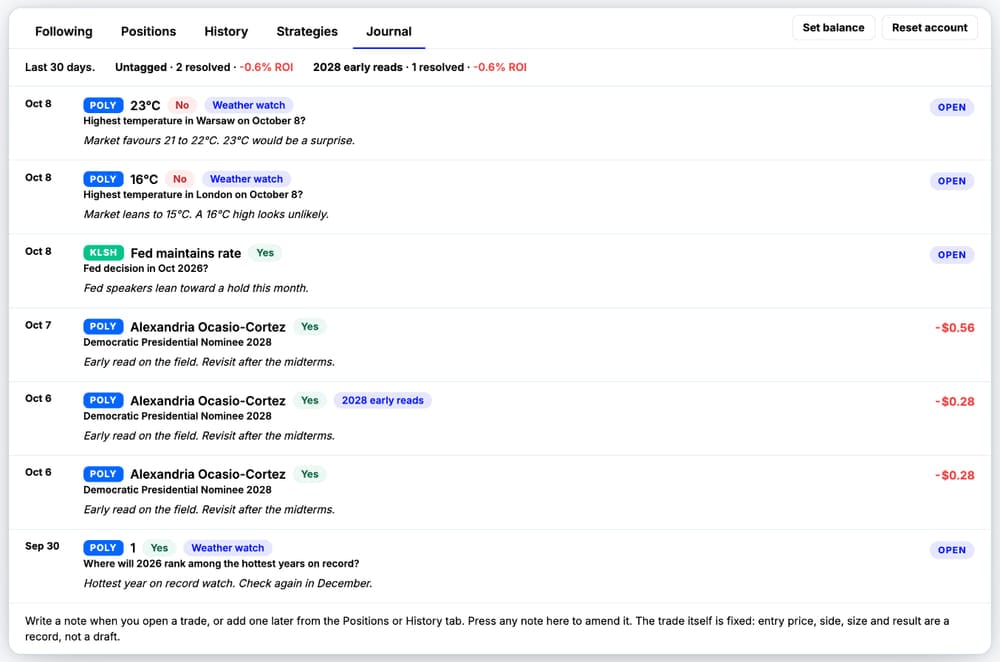
Task: Click the 16°C entry title
Action: tap(144, 179)
